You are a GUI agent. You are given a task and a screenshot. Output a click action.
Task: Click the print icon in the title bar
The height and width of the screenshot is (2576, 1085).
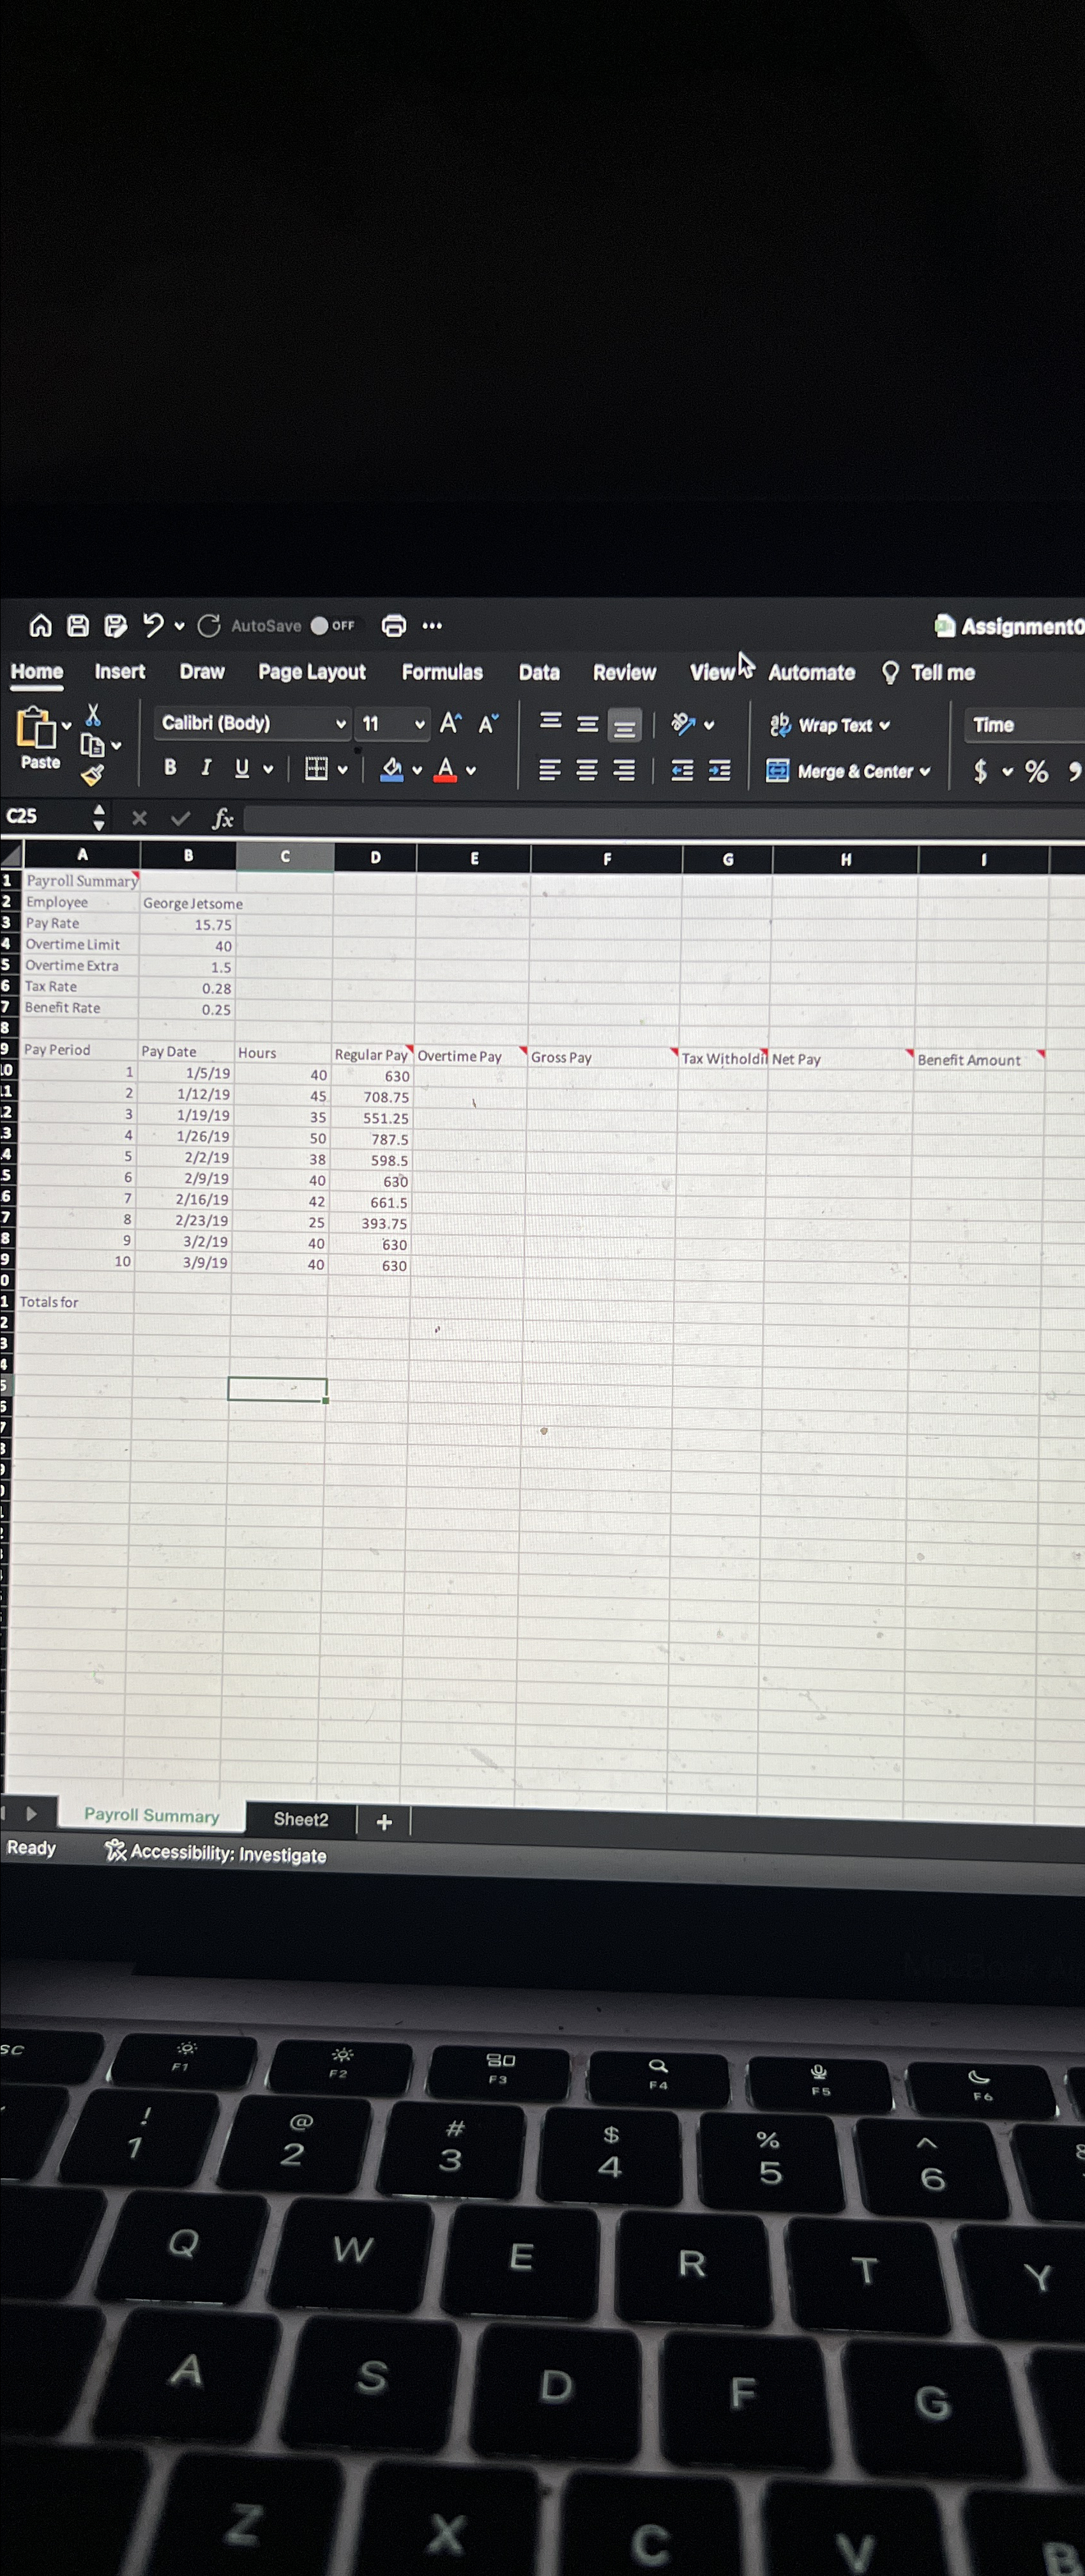[x=393, y=625]
